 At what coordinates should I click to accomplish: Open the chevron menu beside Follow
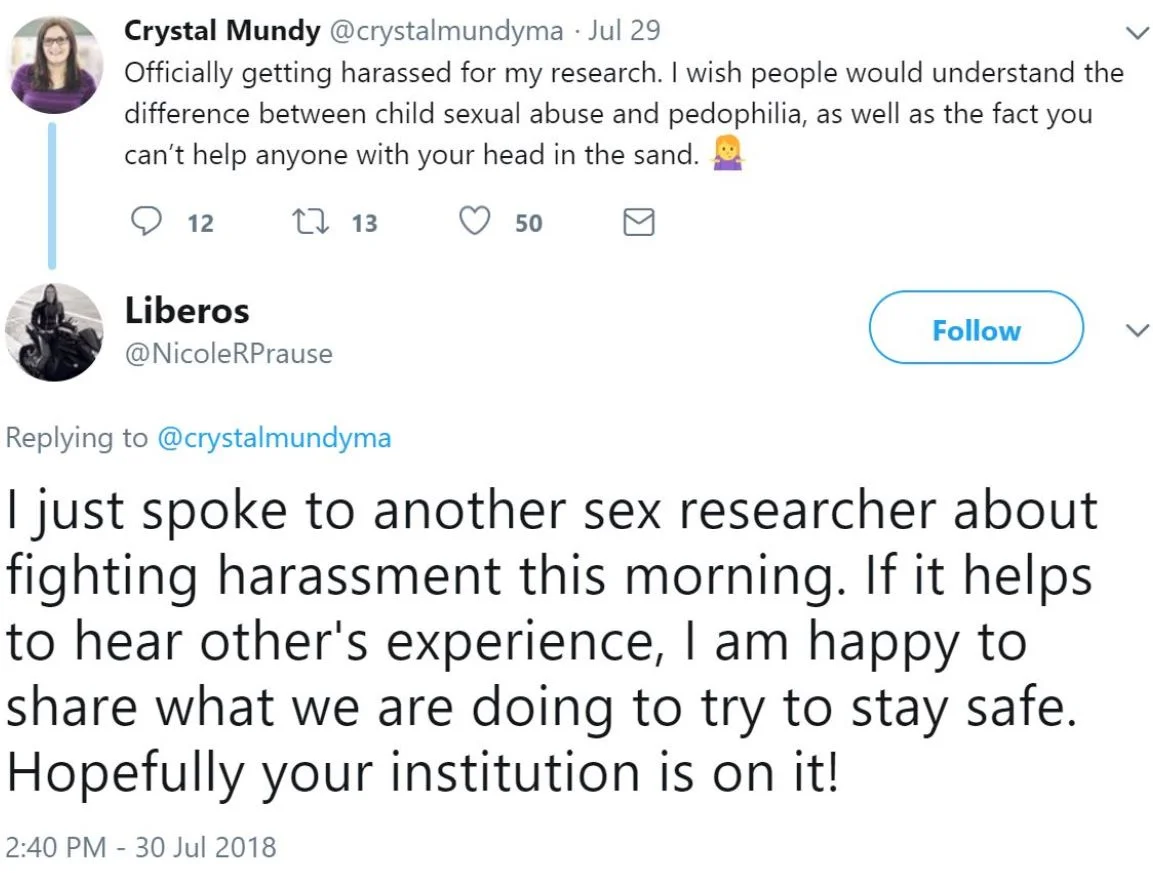point(1135,330)
